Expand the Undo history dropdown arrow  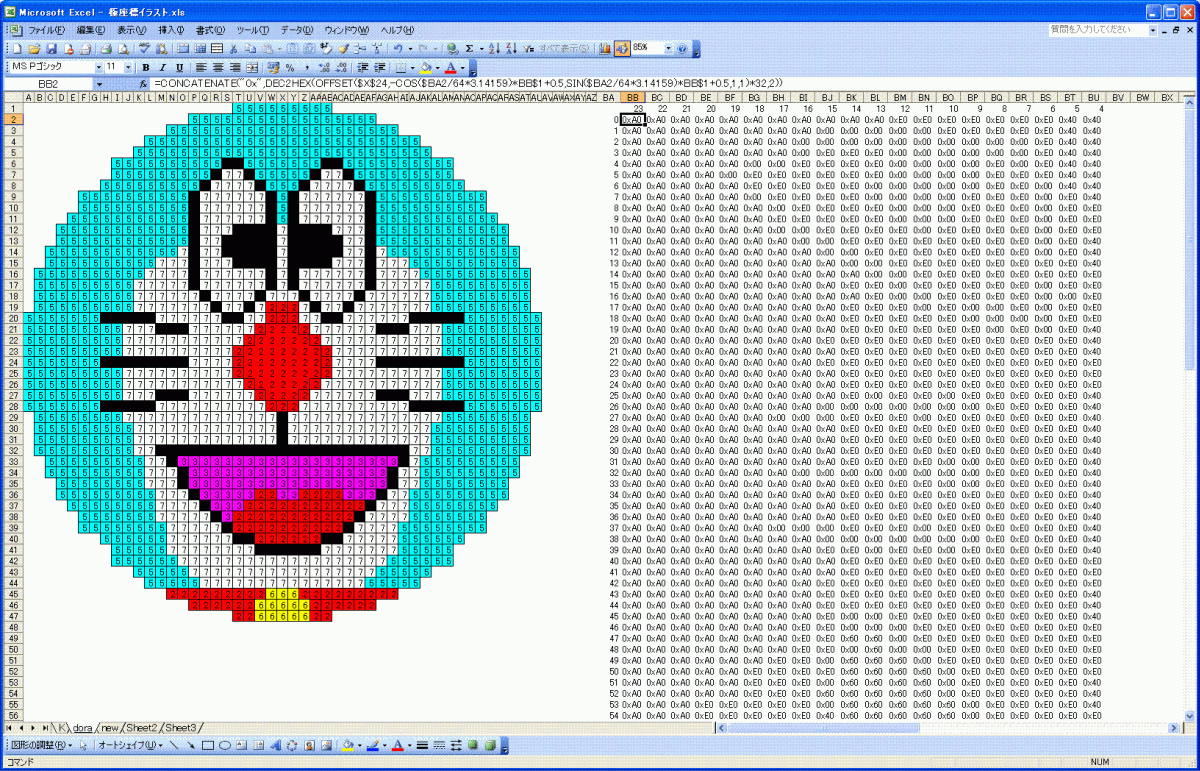[x=410, y=47]
